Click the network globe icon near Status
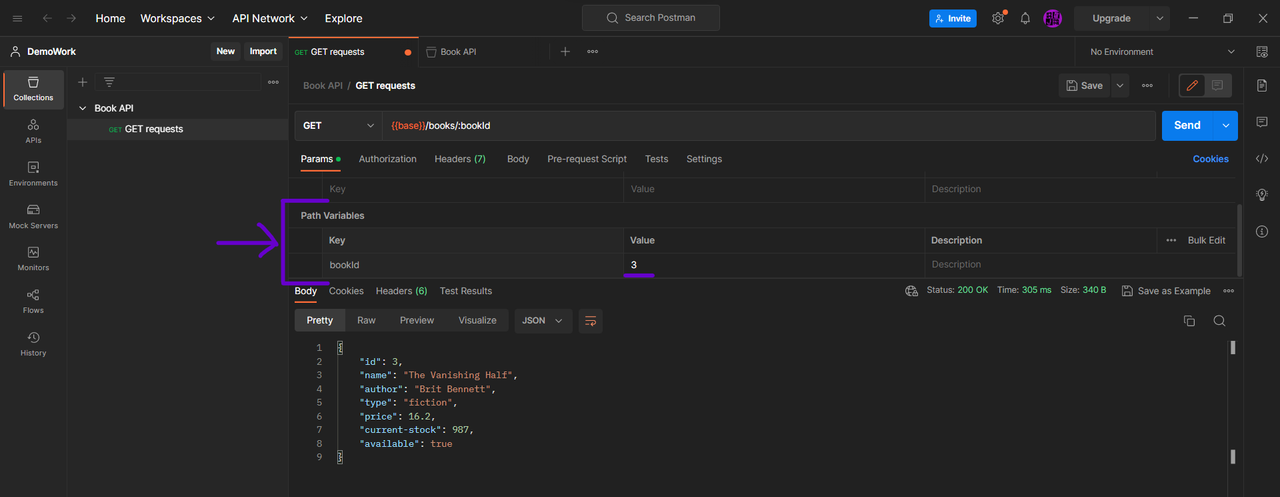 point(911,291)
